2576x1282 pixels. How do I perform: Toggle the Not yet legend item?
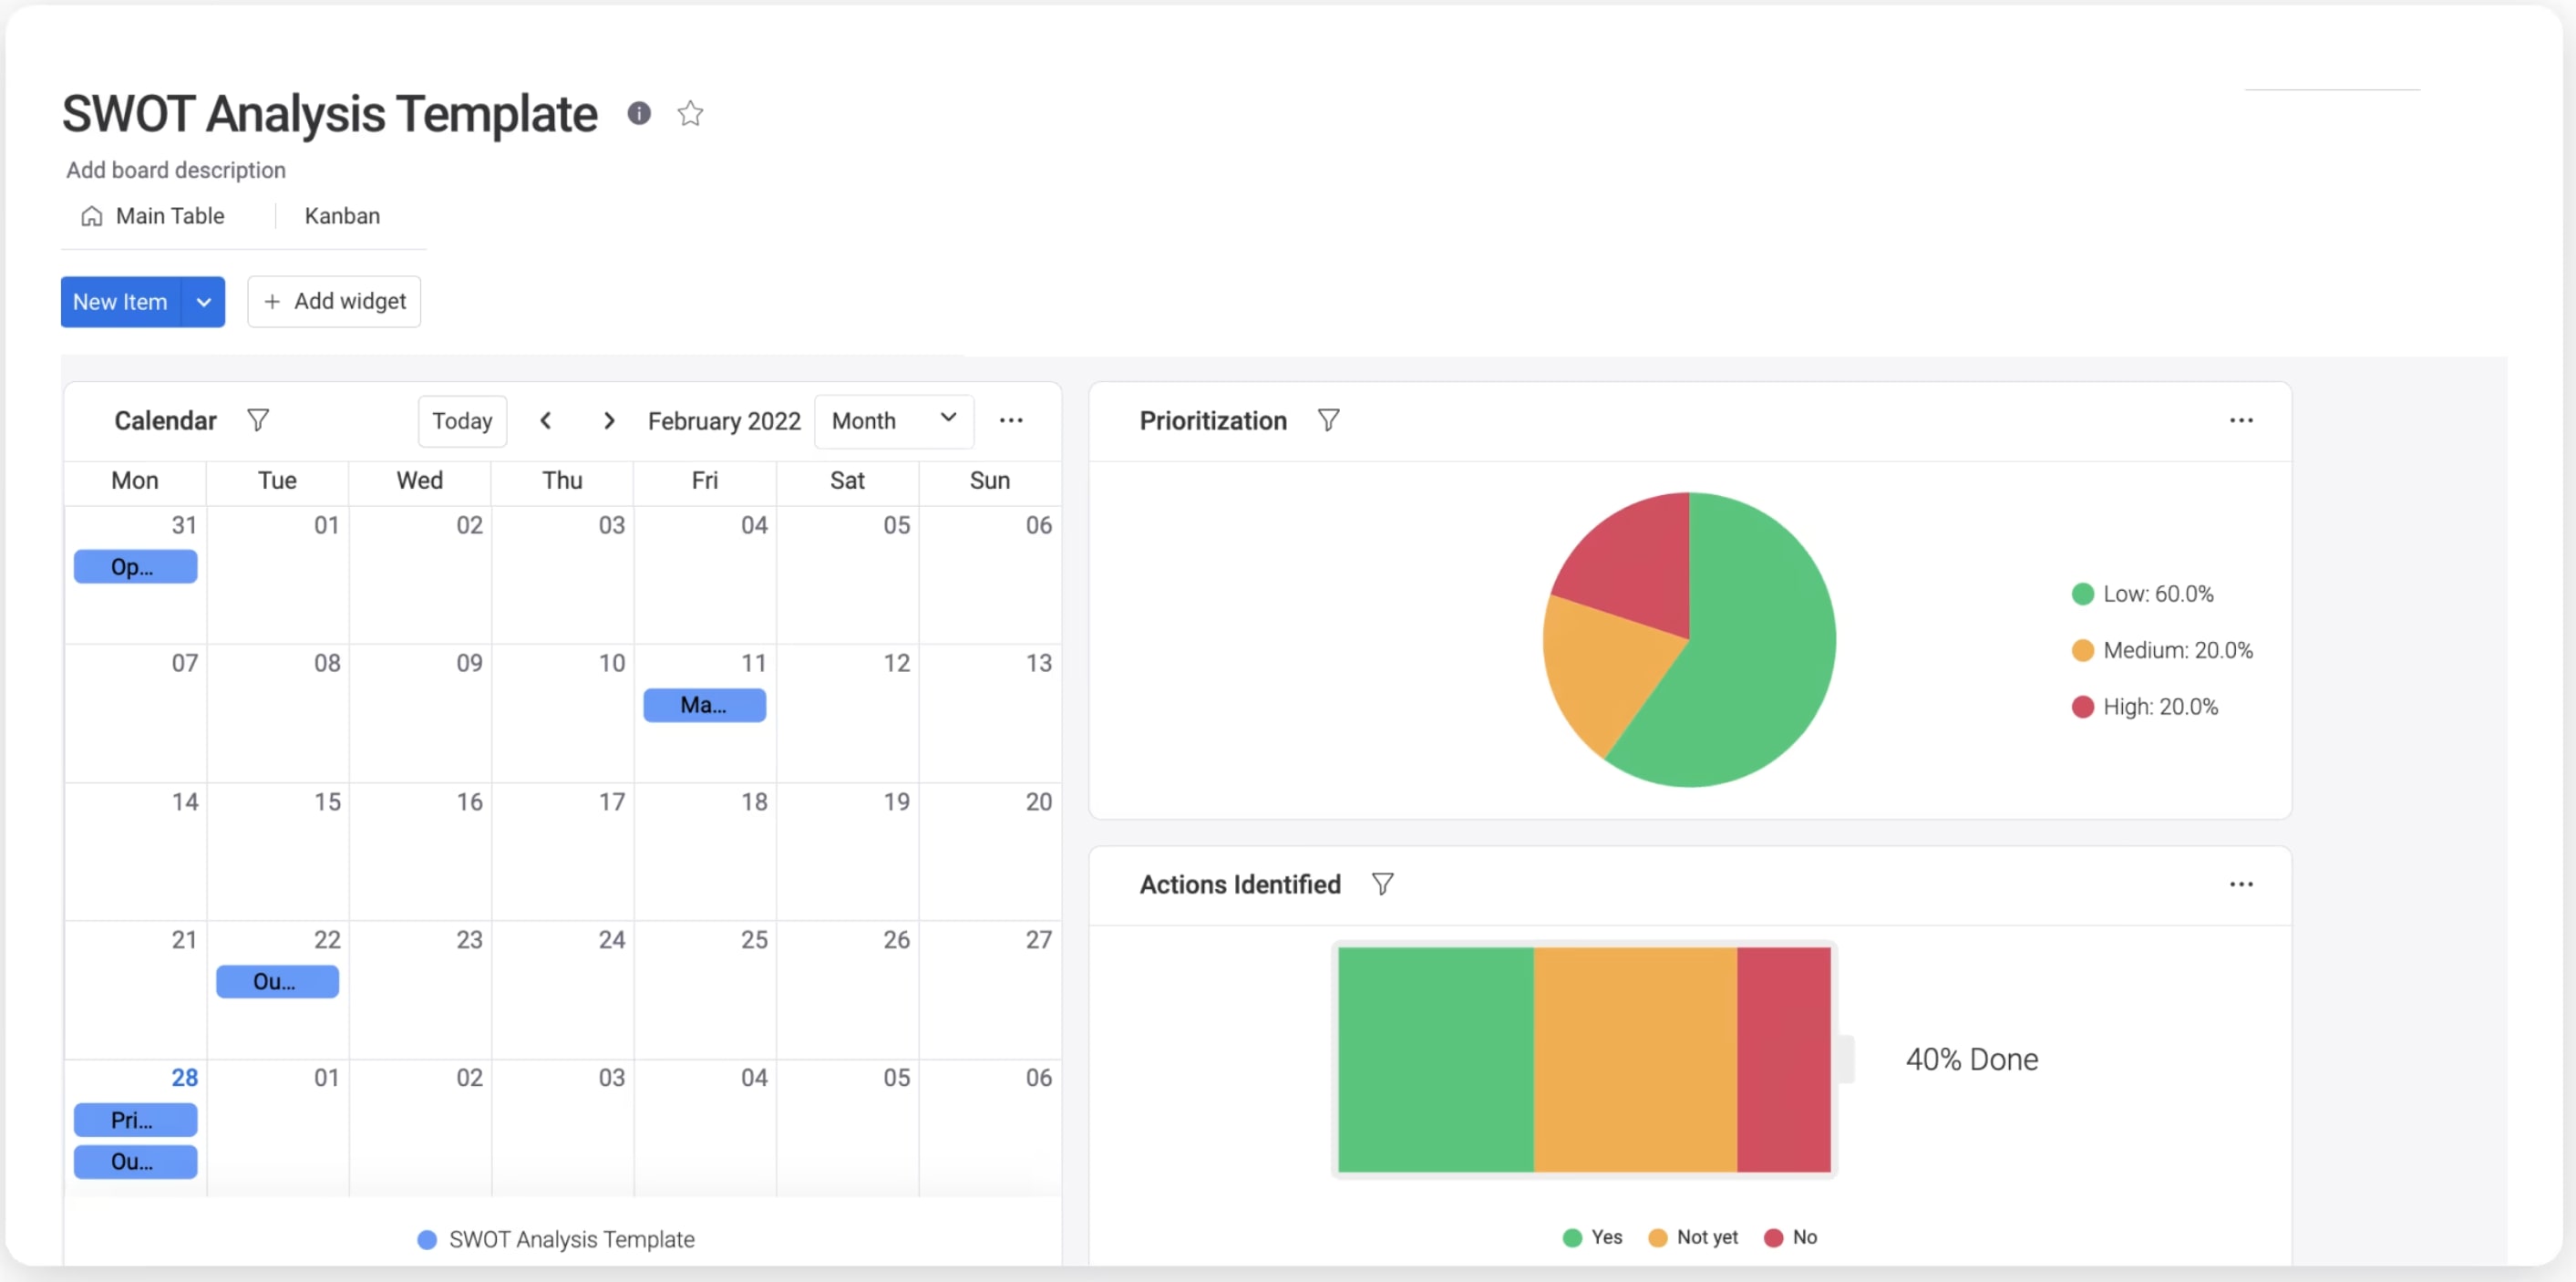tap(1694, 1237)
